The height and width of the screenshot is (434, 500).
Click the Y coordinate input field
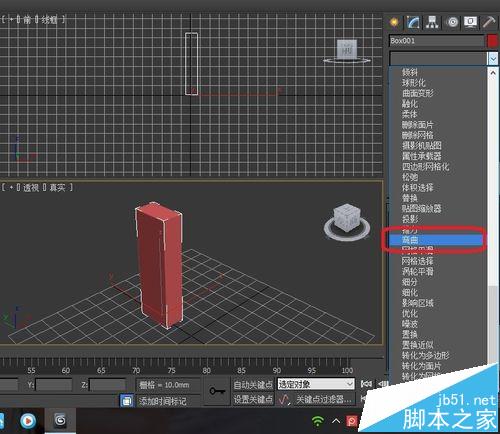[54, 385]
